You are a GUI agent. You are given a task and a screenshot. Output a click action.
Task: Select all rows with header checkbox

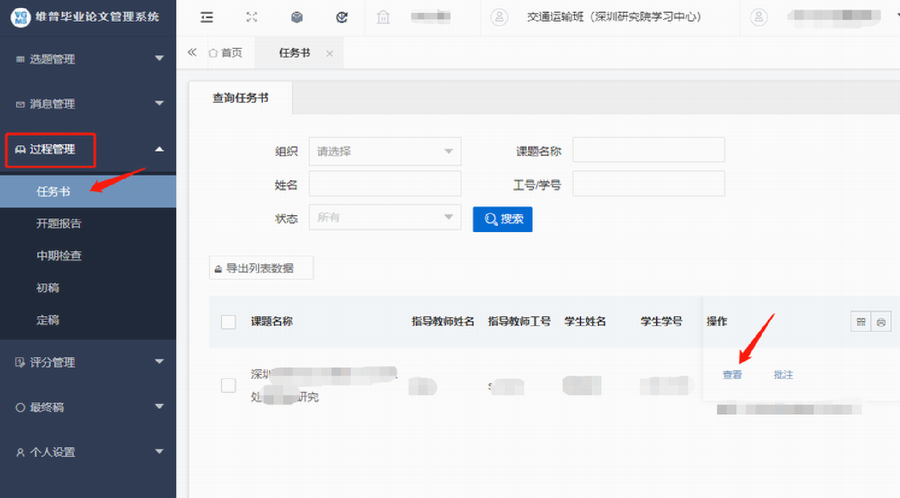click(x=228, y=322)
